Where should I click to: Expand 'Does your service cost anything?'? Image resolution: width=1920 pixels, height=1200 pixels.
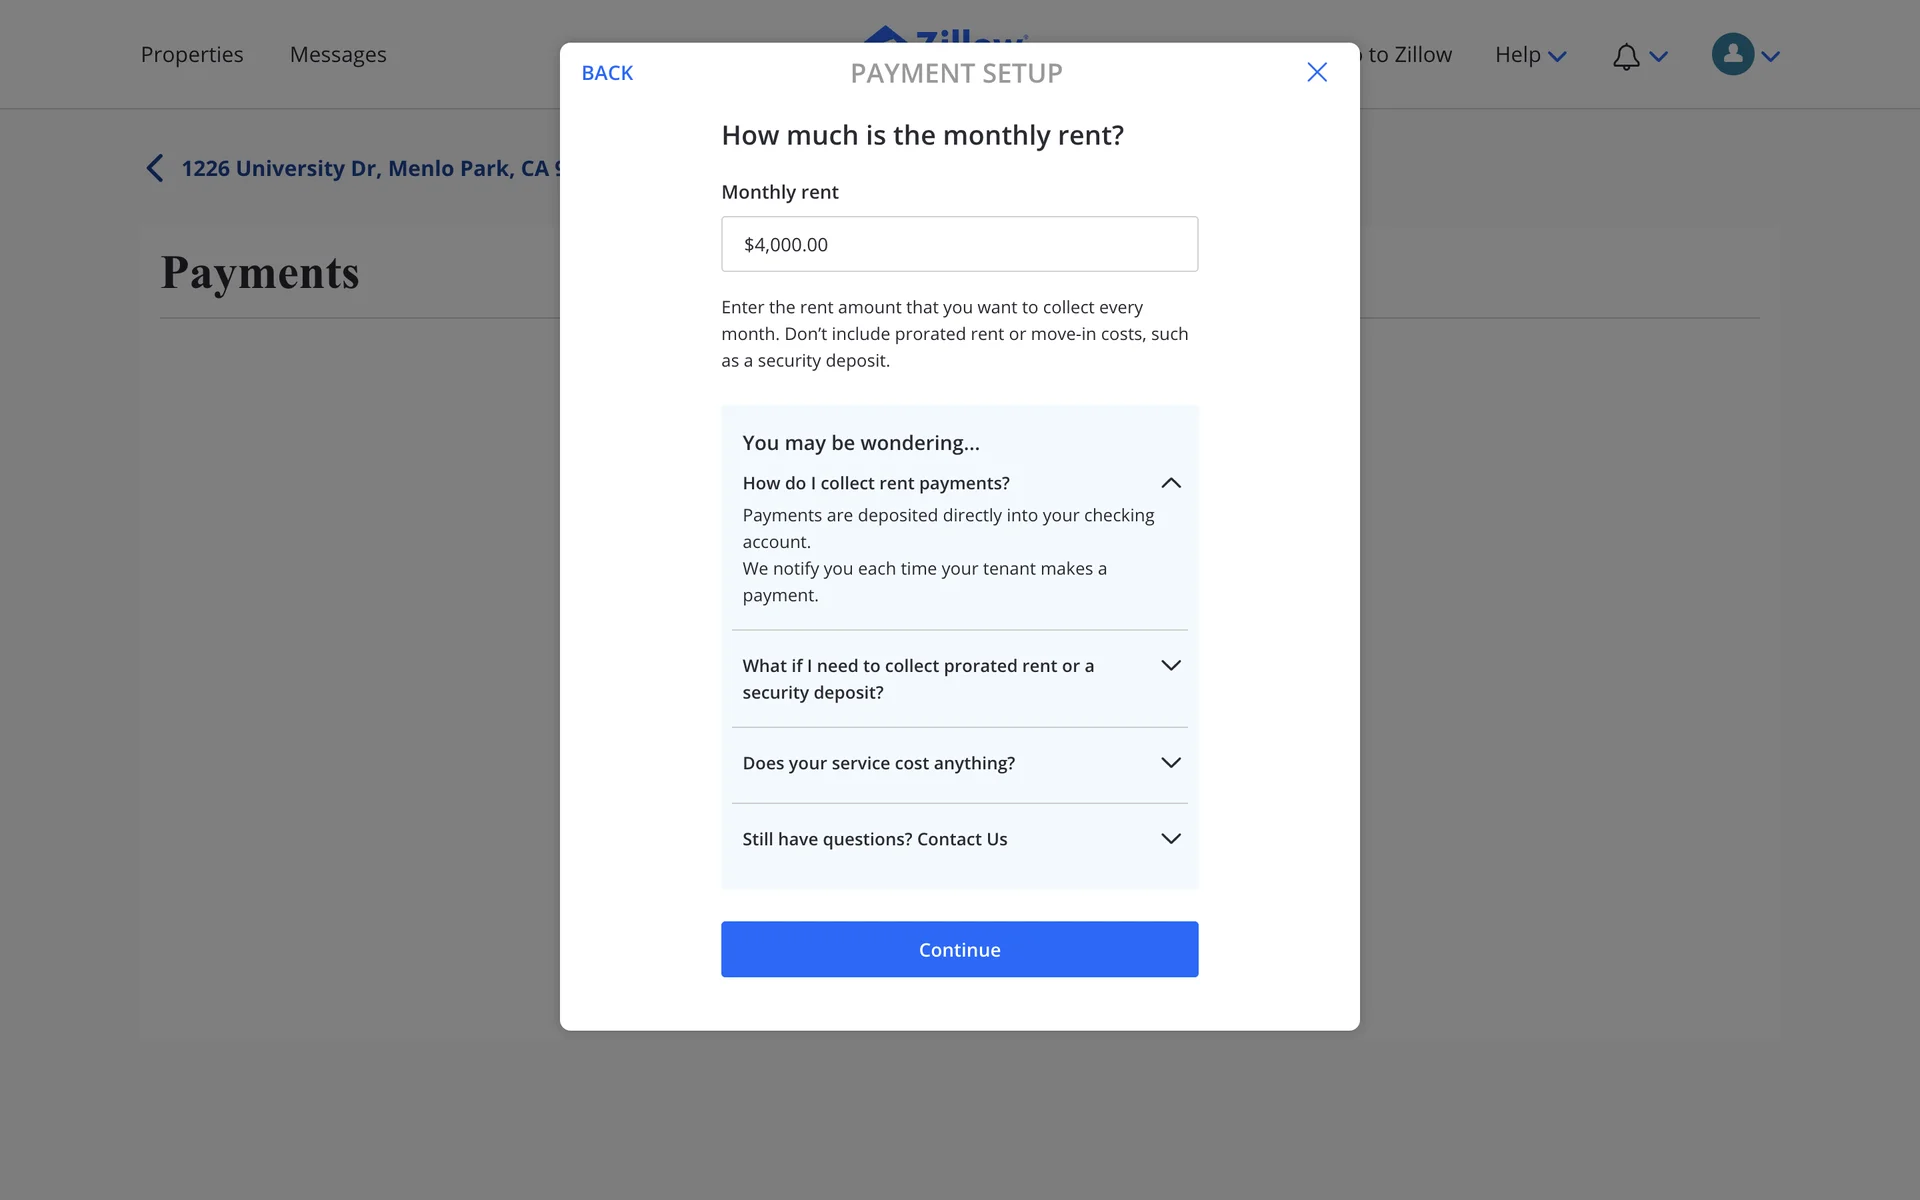1171,763
